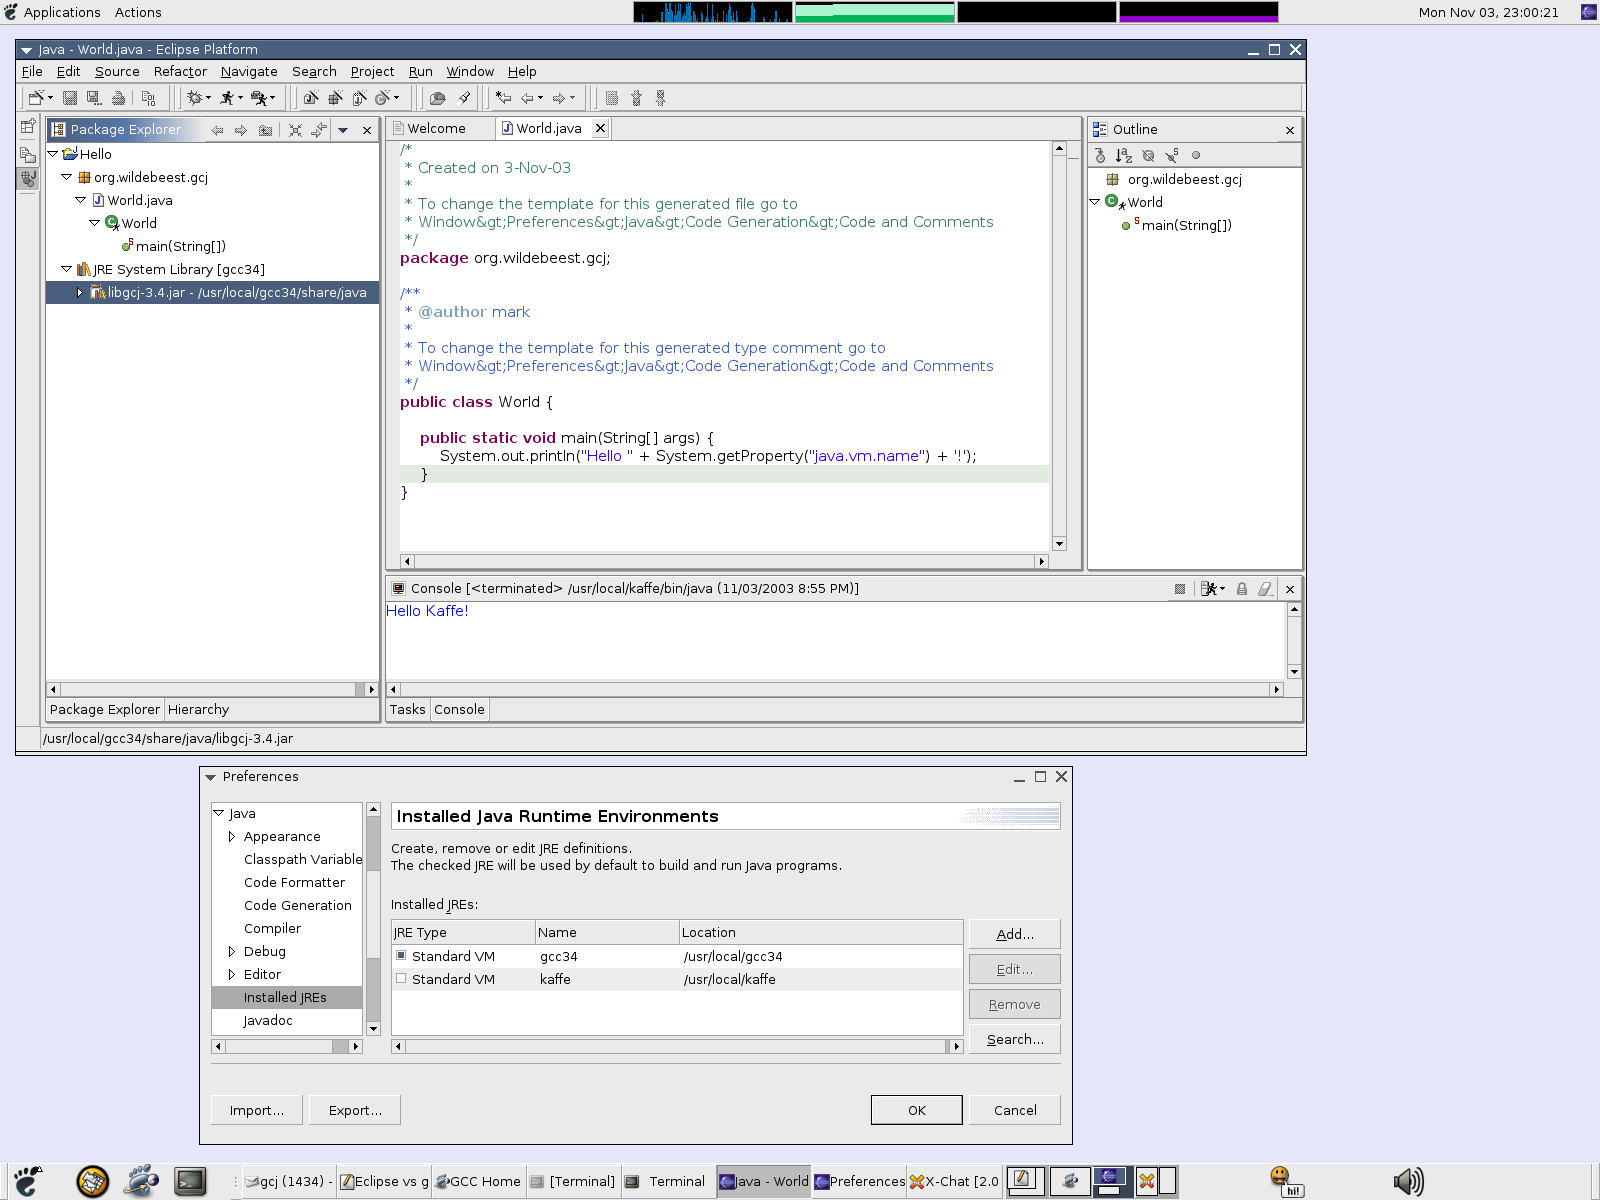Click the JRE table horizontal scrollbar

point(677,1046)
